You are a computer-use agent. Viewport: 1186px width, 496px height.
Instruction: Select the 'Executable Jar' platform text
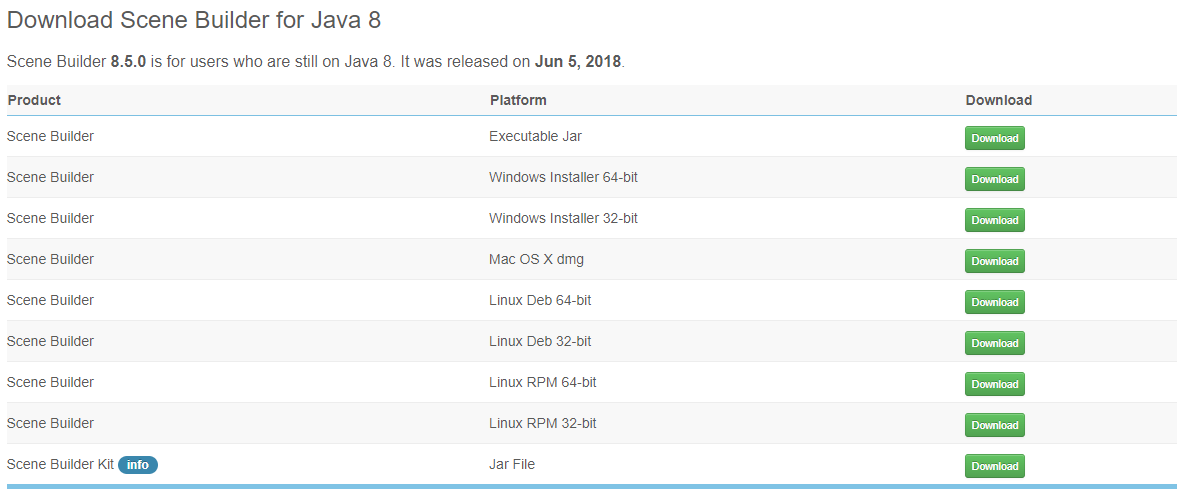tap(536, 137)
